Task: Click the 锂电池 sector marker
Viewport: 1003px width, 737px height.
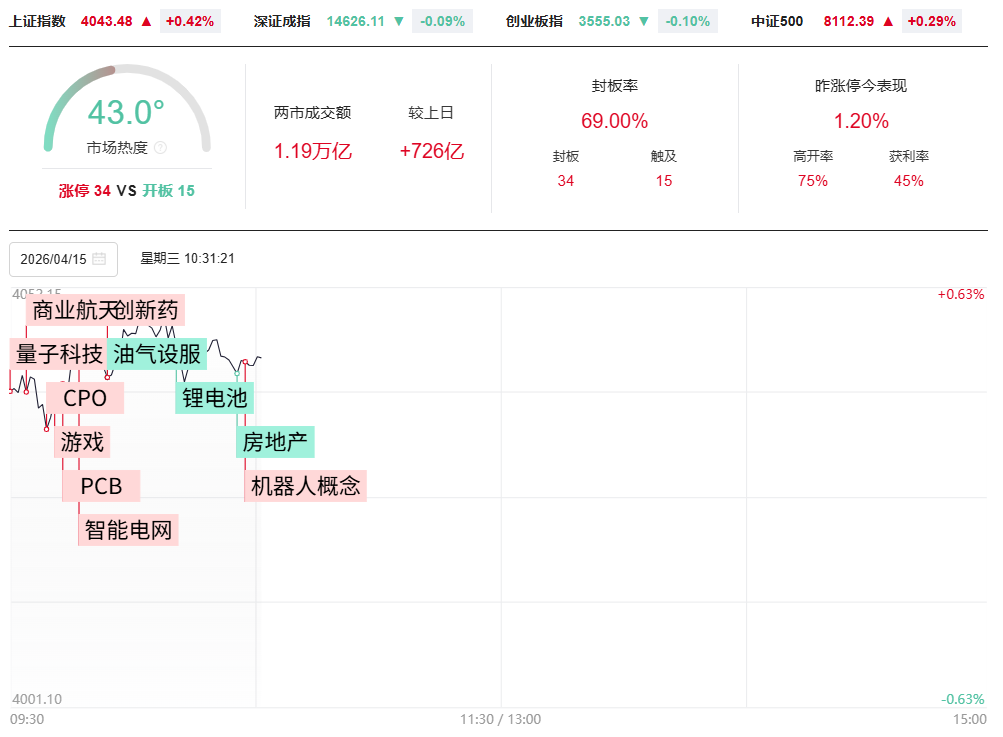Action: [x=215, y=398]
